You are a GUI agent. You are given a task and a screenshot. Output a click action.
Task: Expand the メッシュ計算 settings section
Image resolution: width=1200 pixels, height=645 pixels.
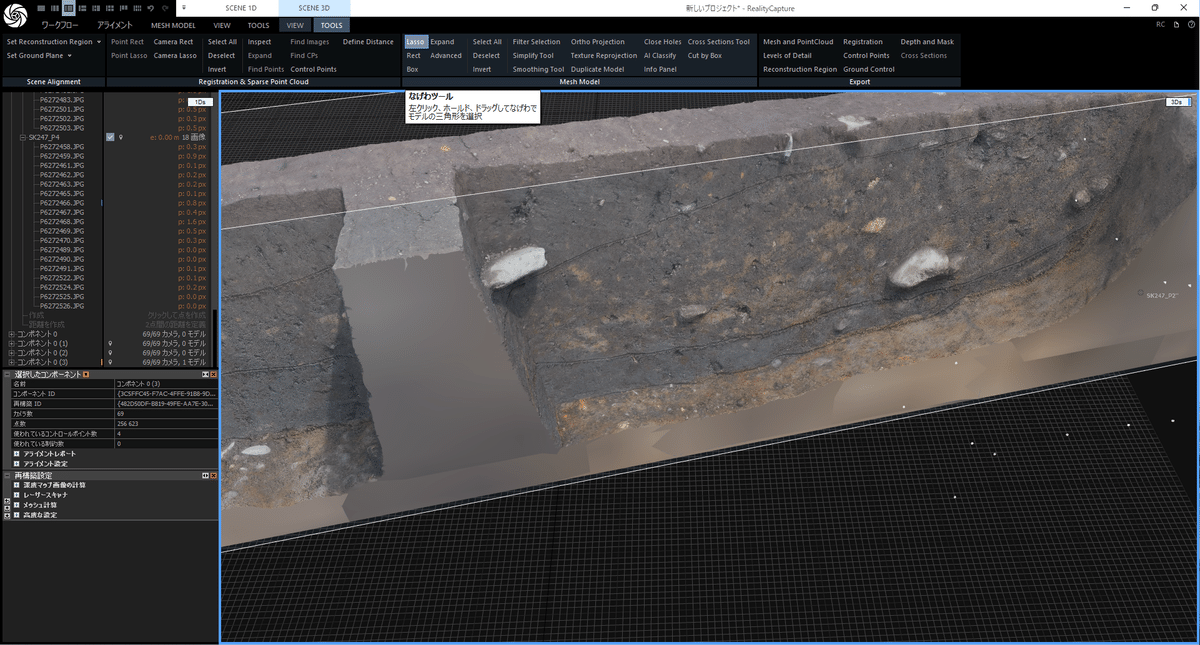17,505
